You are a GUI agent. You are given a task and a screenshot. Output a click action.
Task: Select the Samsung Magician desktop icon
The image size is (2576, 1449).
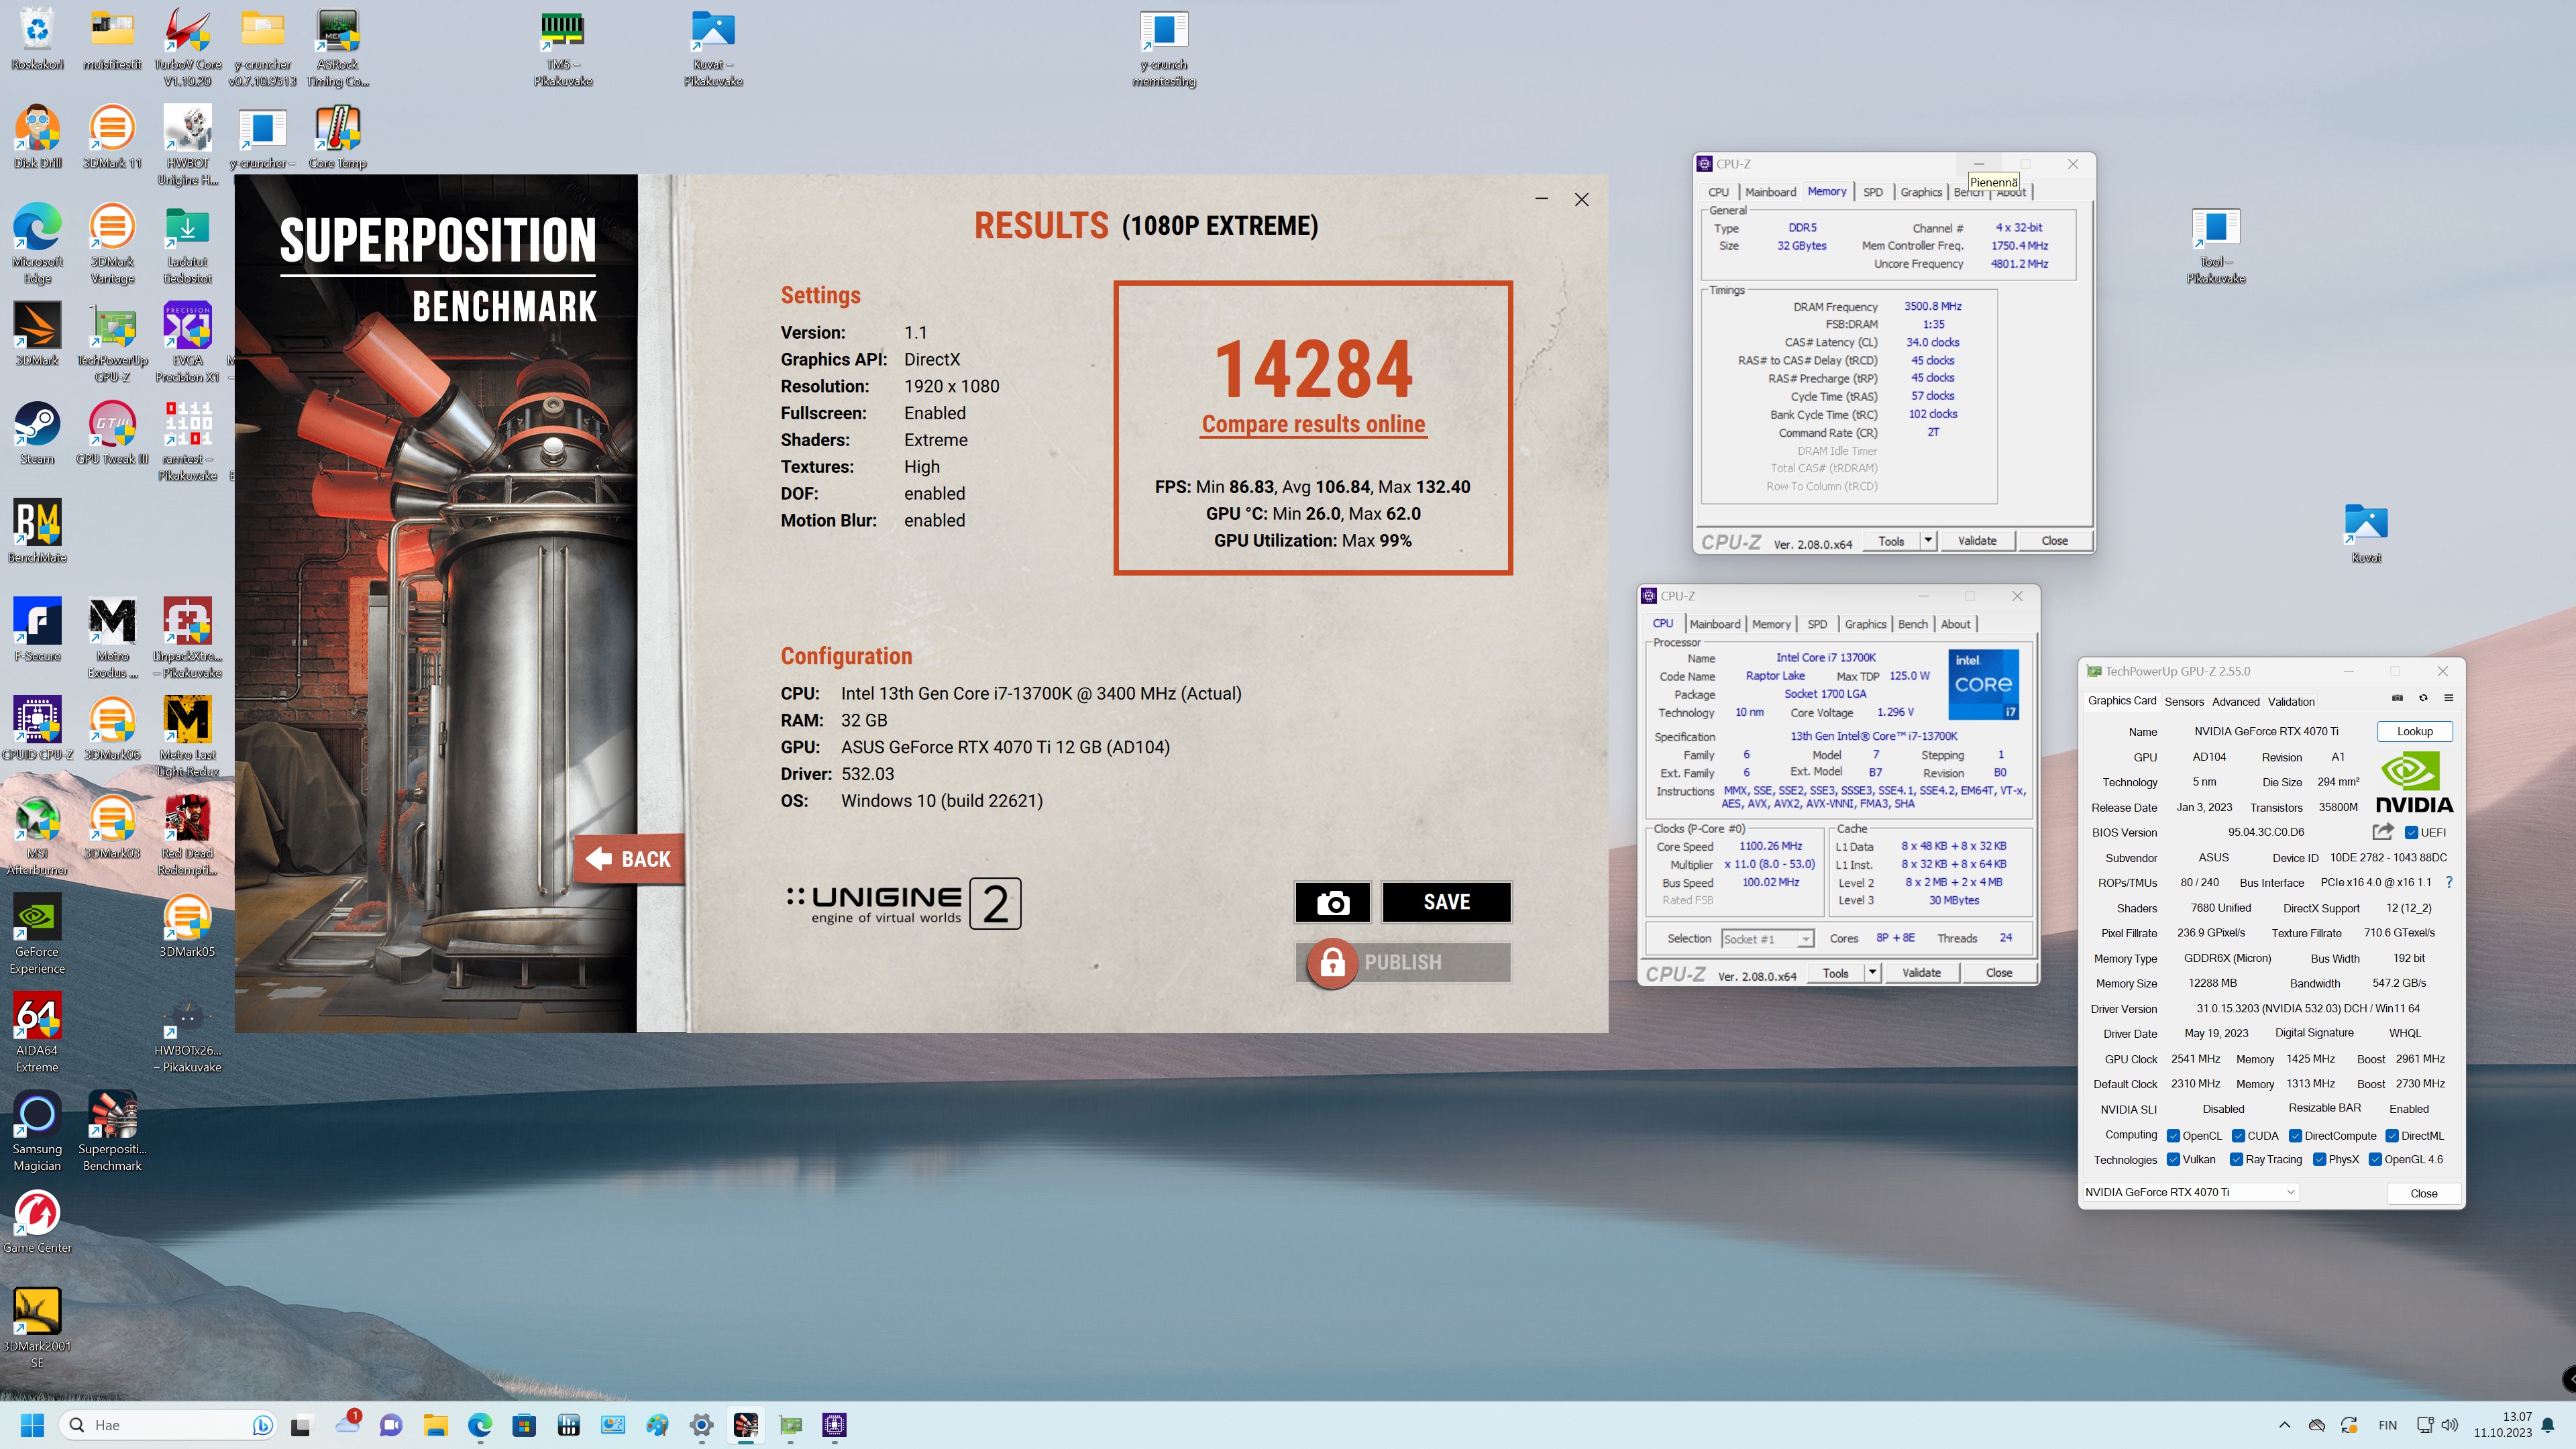[37, 1131]
